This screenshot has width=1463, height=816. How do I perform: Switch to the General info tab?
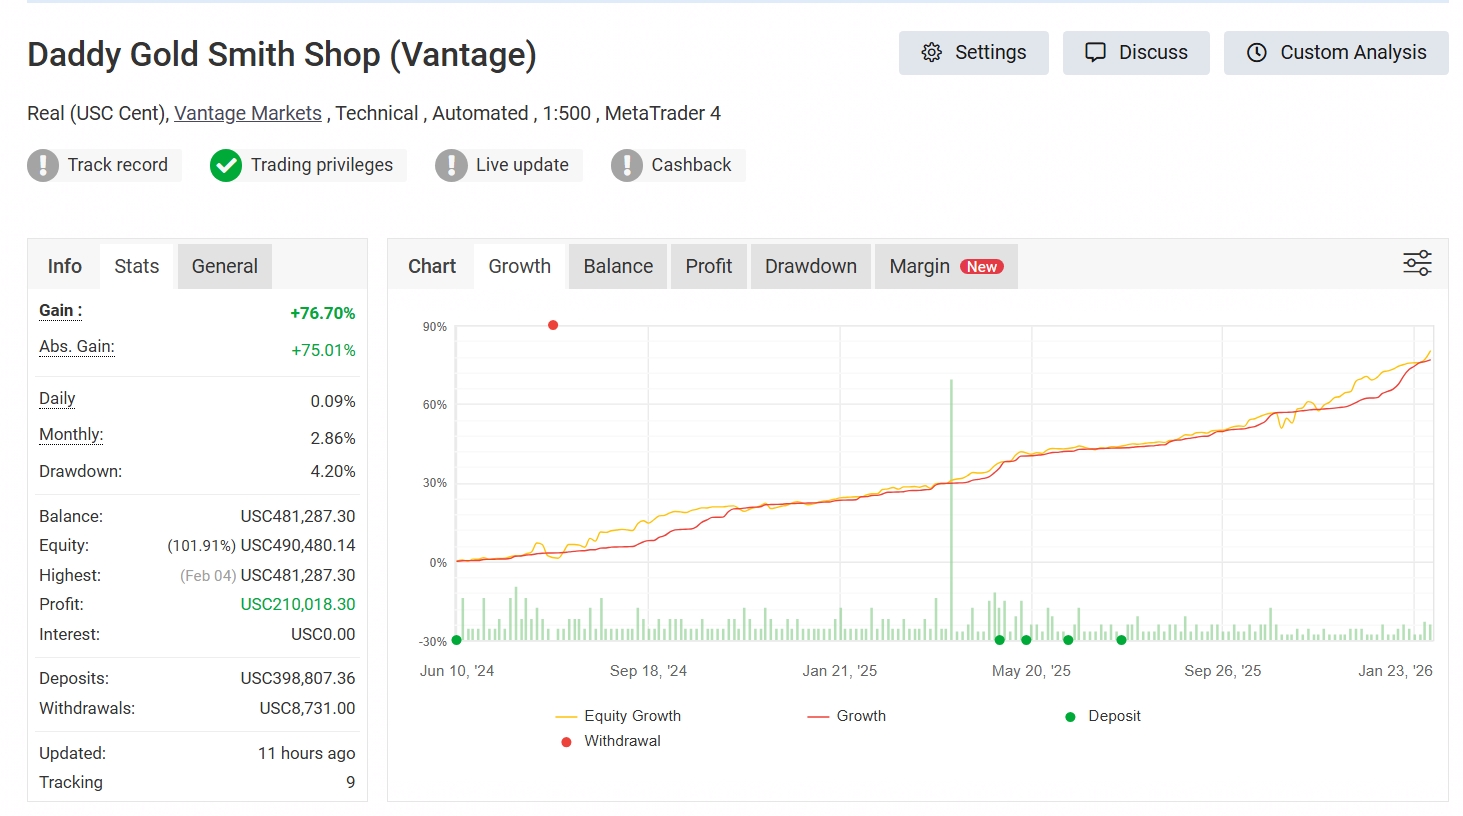coord(224,266)
